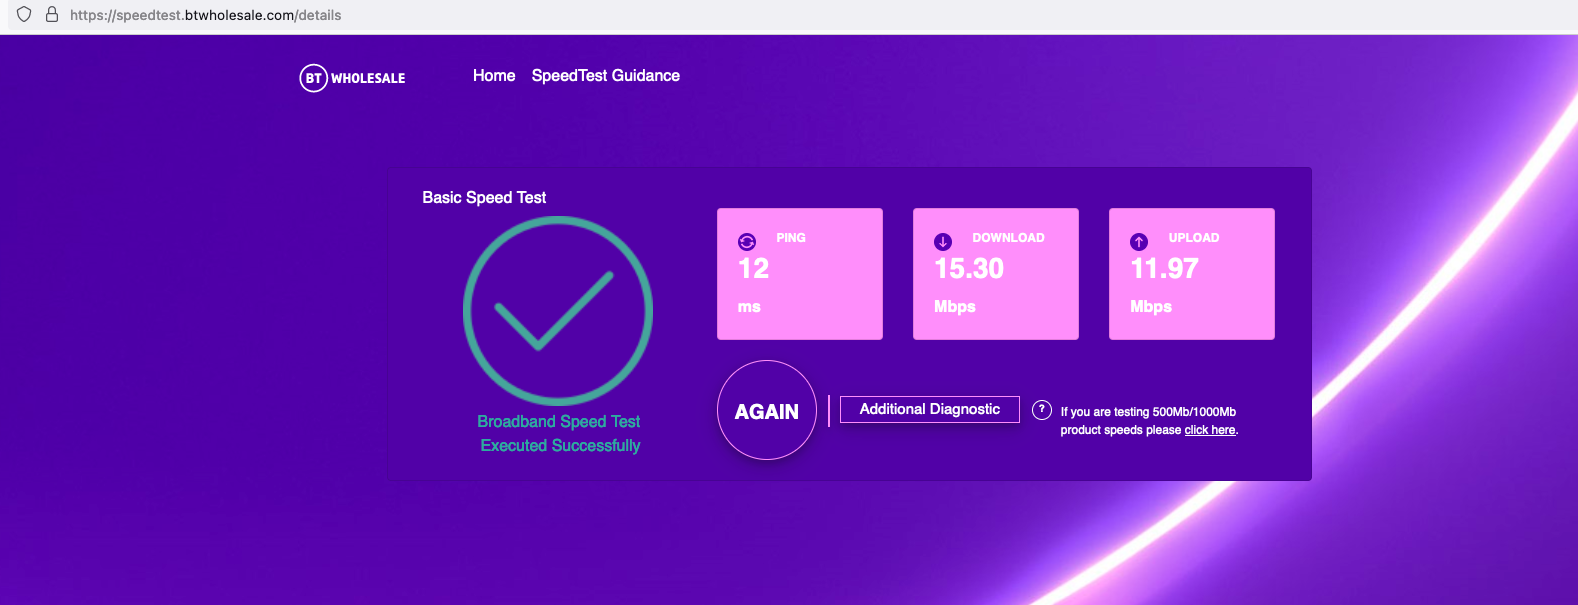Click the question mark help icon
The image size is (1578, 605).
click(x=1042, y=410)
